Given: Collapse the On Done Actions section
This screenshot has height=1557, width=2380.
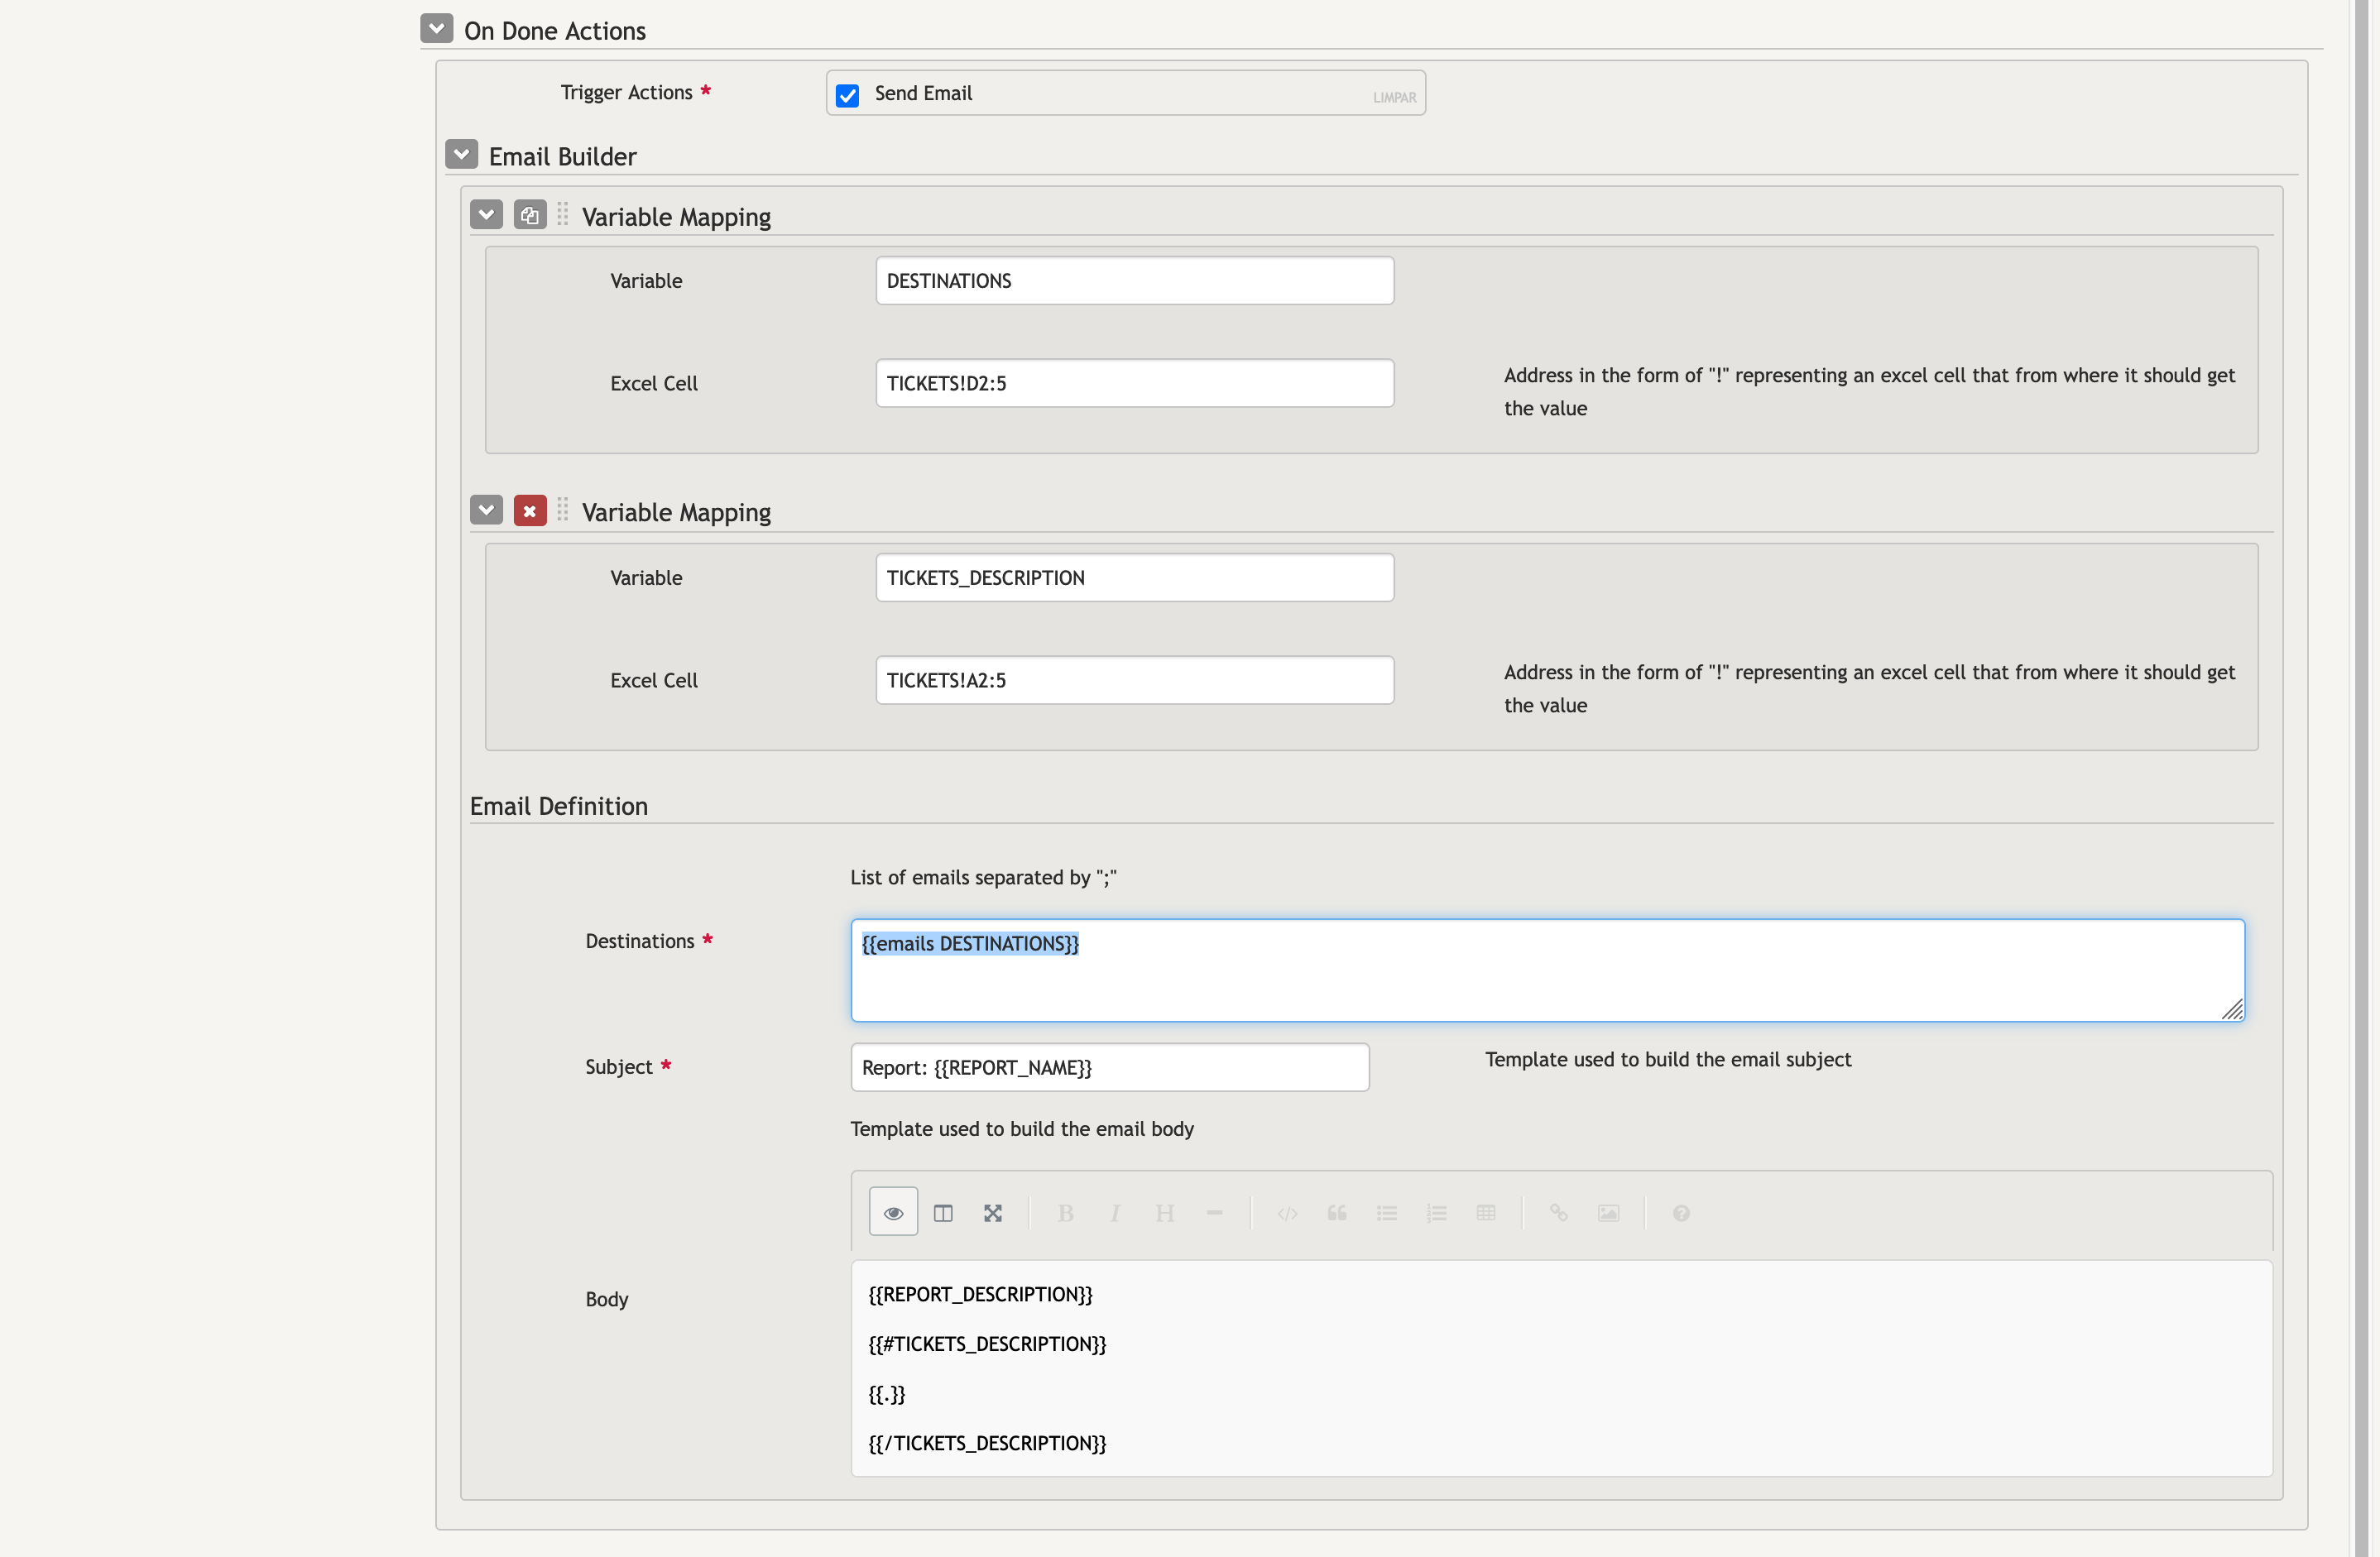Looking at the screenshot, I should tap(437, 28).
